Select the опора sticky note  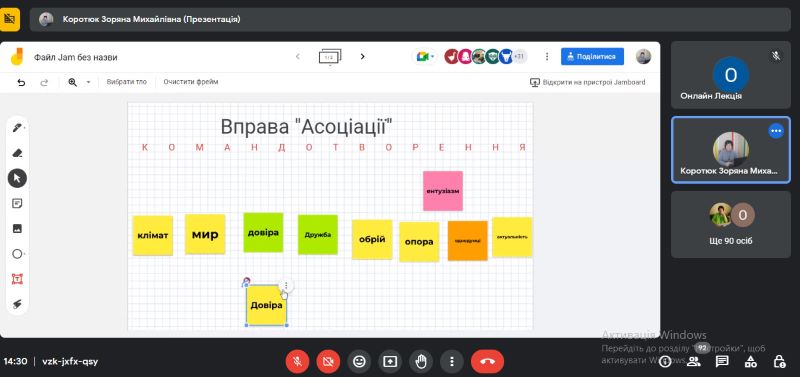click(x=419, y=242)
